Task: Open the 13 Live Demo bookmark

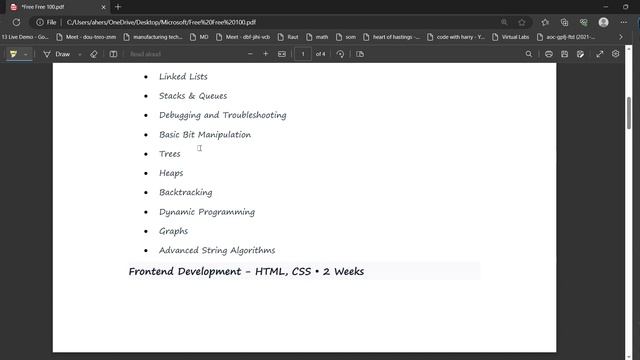Action: point(25,37)
